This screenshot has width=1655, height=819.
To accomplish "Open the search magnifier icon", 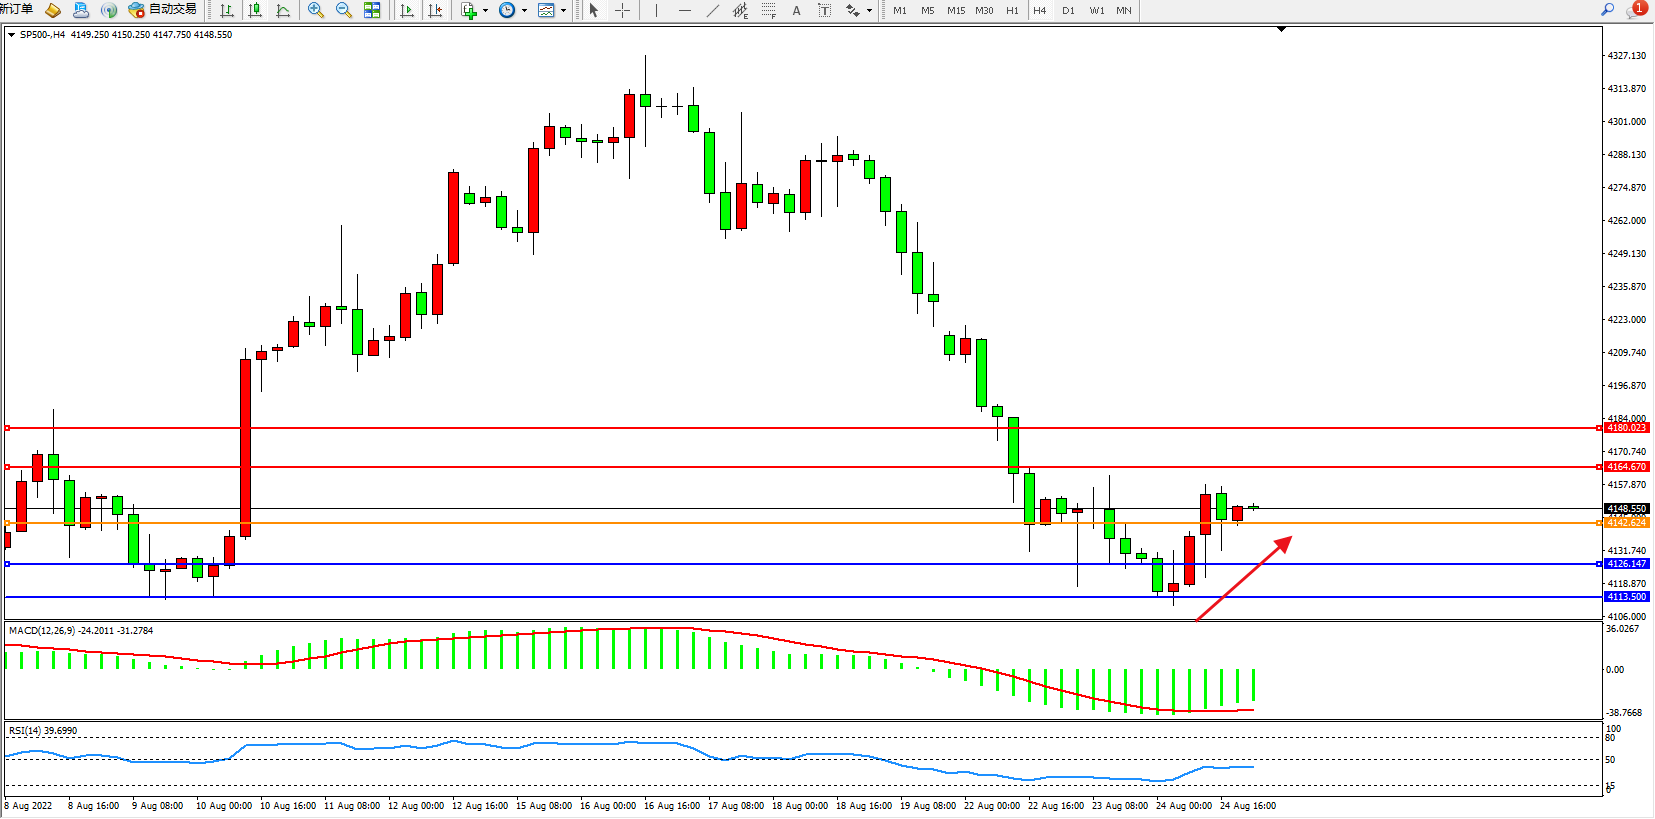I will pyautogui.click(x=1608, y=10).
